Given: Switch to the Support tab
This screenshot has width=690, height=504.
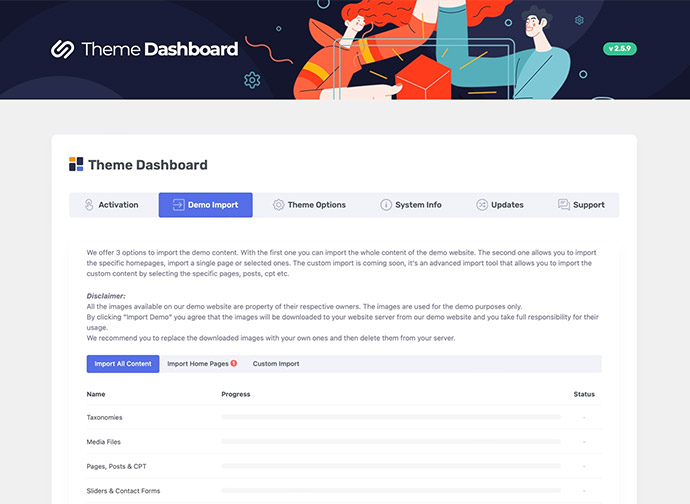Looking at the screenshot, I should tap(581, 205).
